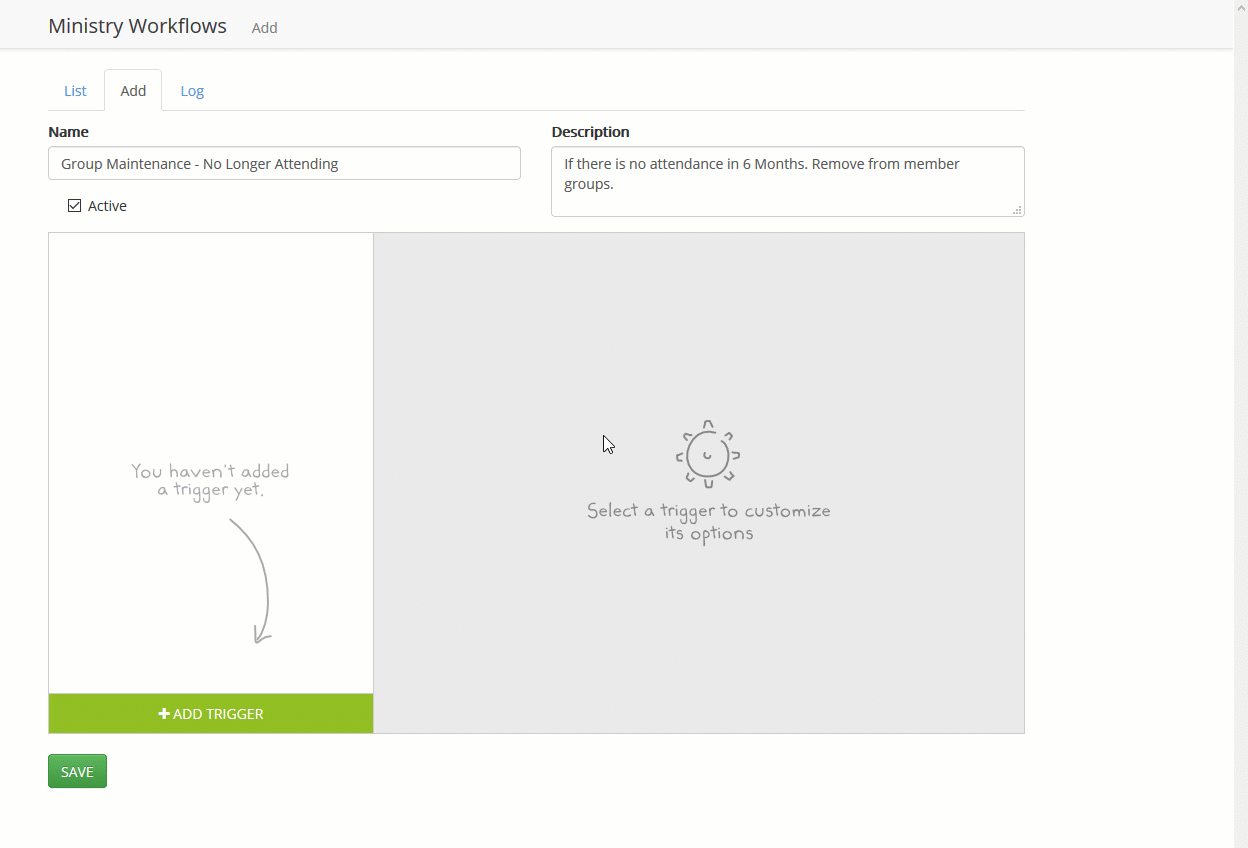Click the Description box resize handle
Screen dimensions: 1248x848
coord(1017,210)
